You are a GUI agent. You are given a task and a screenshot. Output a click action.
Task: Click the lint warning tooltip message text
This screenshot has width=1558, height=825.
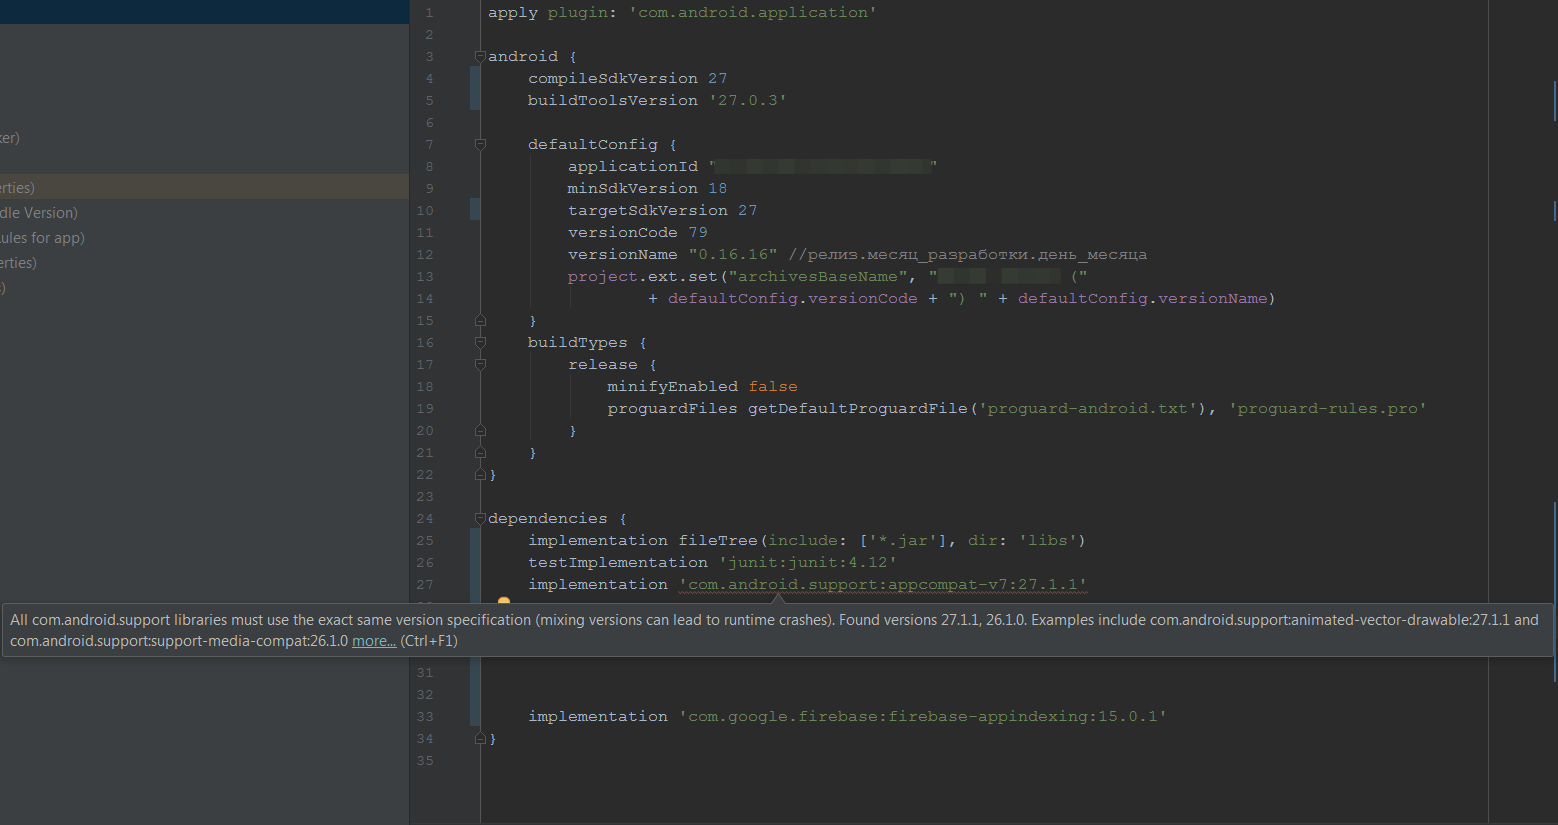coord(774,630)
